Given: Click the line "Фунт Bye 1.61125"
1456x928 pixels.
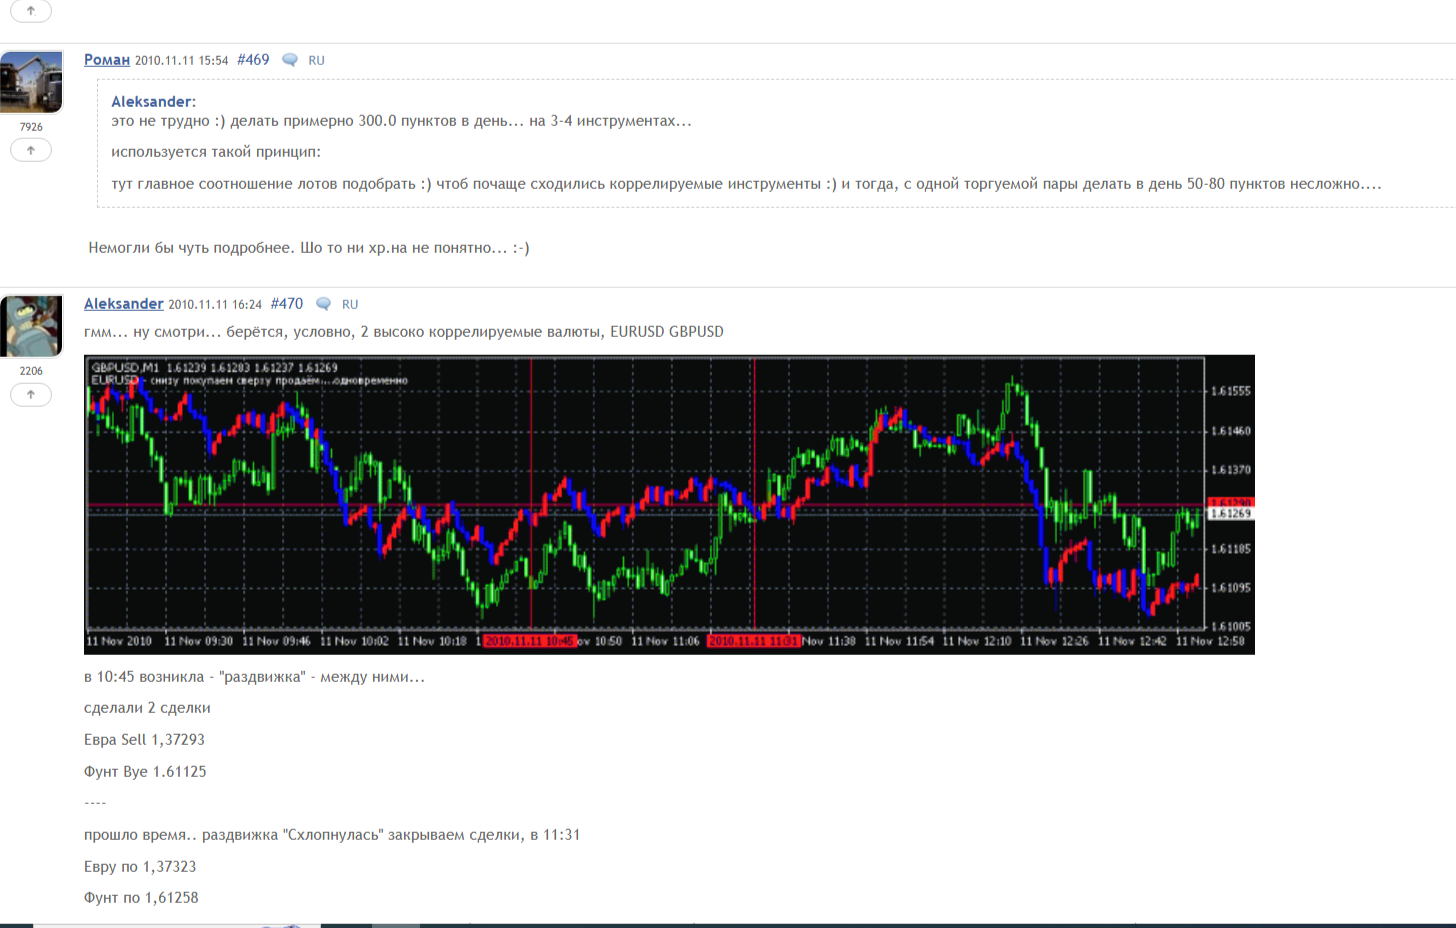Looking at the screenshot, I should (145, 772).
